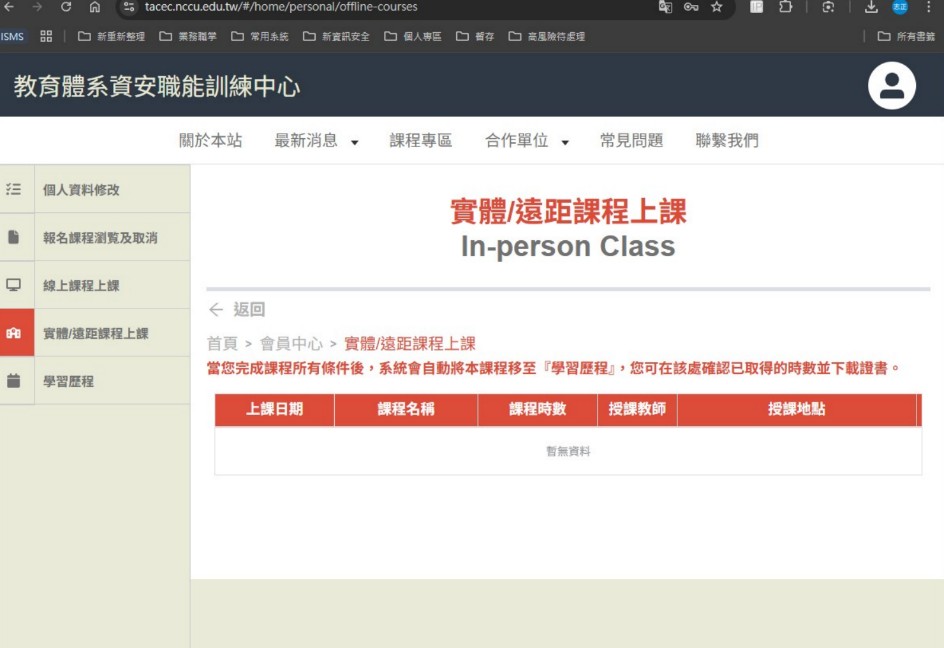Click the site title 教育體系資安職能訓練中心
This screenshot has width=944, height=648.
[157, 86]
